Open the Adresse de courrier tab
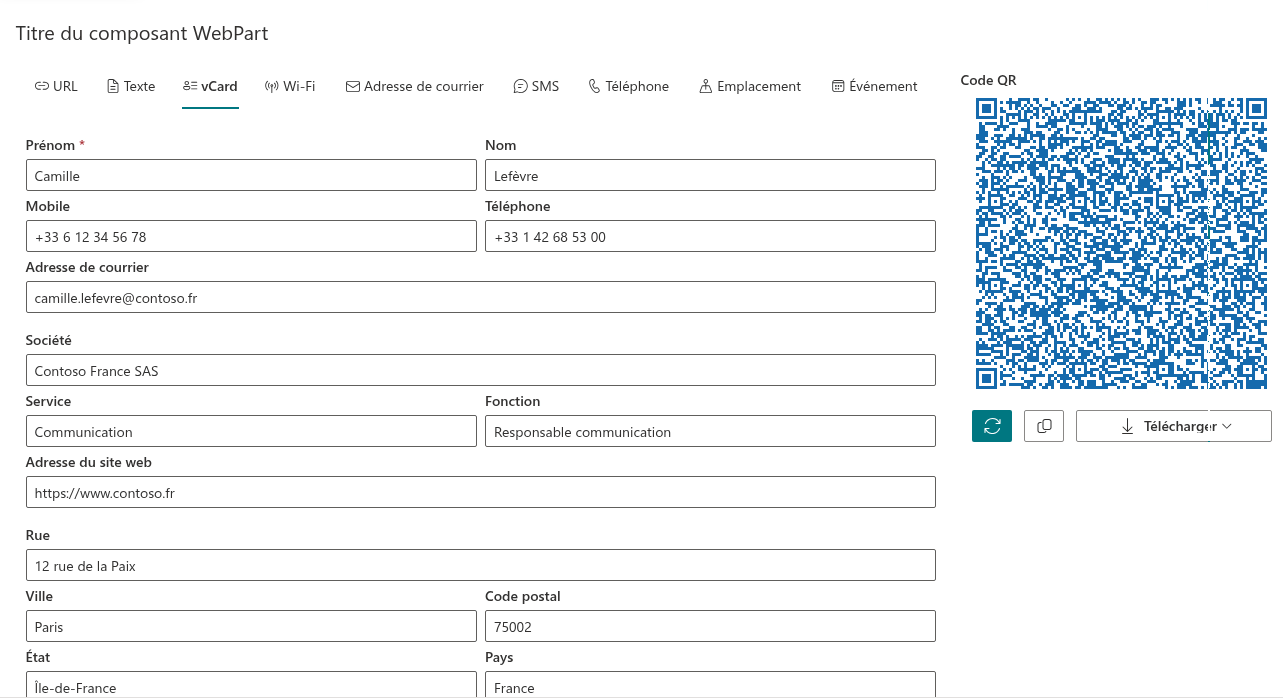1283x698 pixels. [x=415, y=86]
